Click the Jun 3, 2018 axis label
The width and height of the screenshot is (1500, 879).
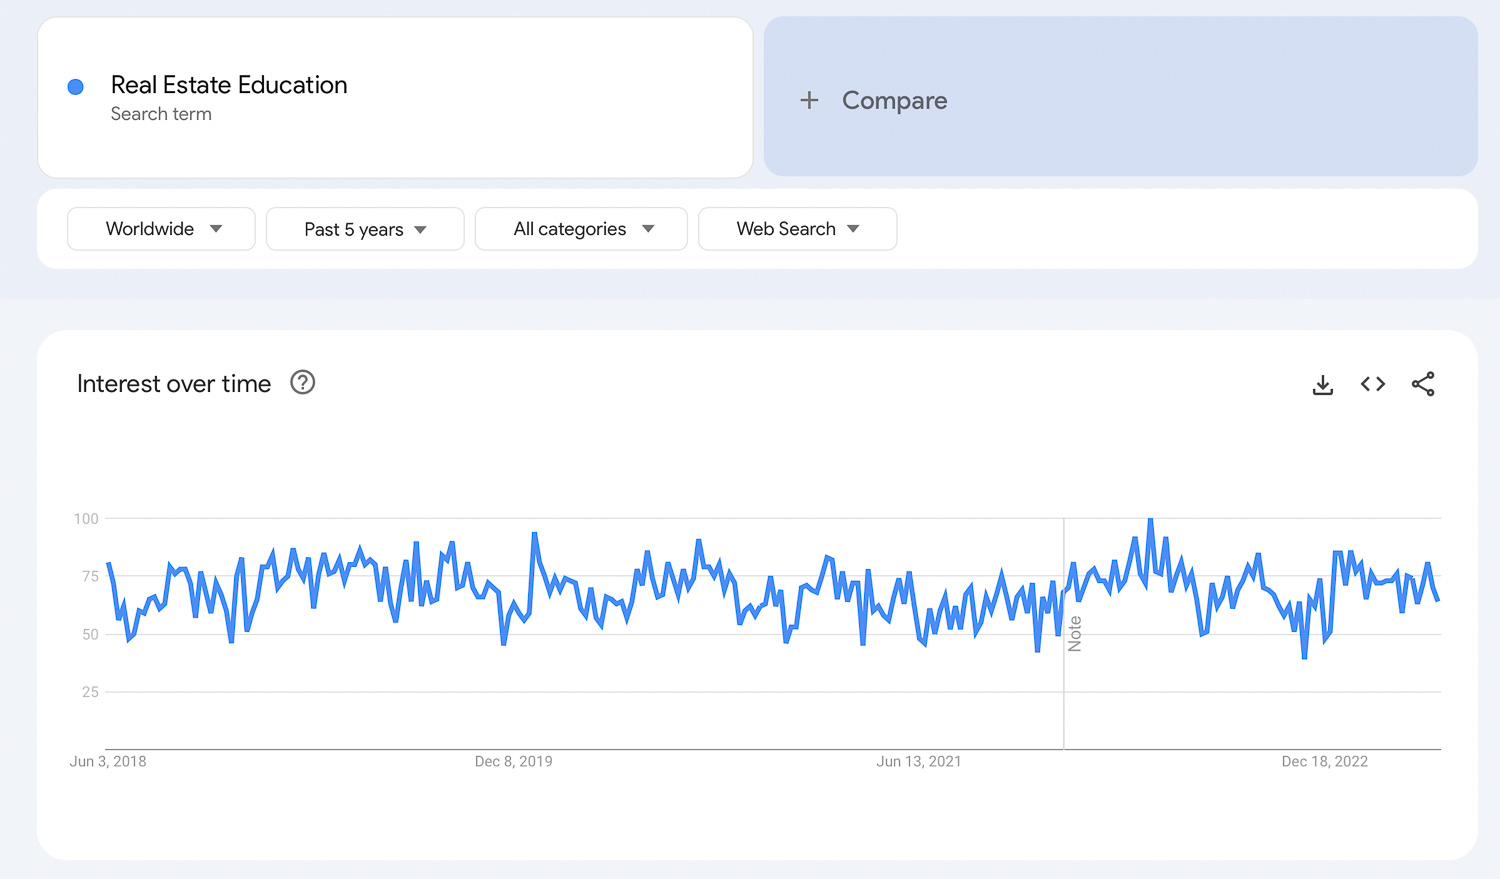tap(108, 762)
